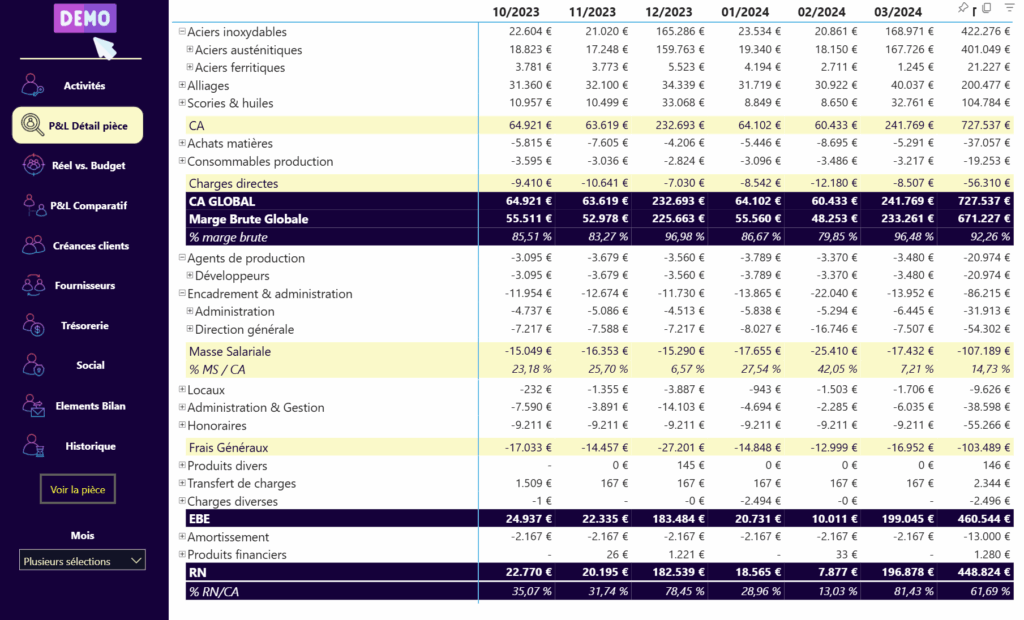Go to the P&L Comparatif page
1024x620 pixels.
pos(88,205)
